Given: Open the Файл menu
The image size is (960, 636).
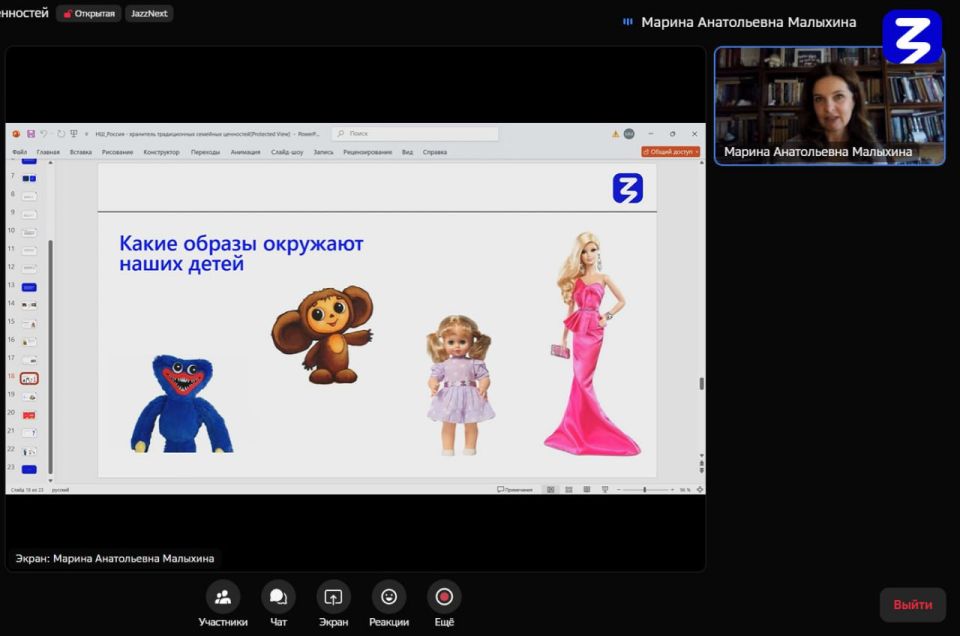Looking at the screenshot, I should pyautogui.click(x=20, y=152).
